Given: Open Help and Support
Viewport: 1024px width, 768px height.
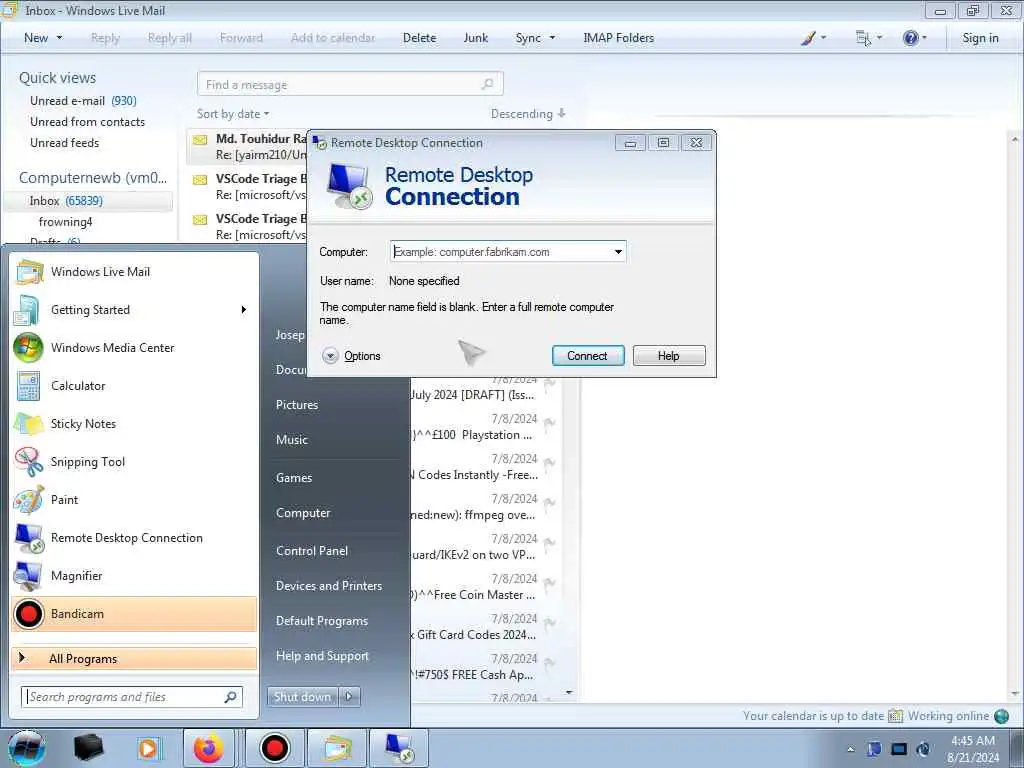Looking at the screenshot, I should coord(322,656).
